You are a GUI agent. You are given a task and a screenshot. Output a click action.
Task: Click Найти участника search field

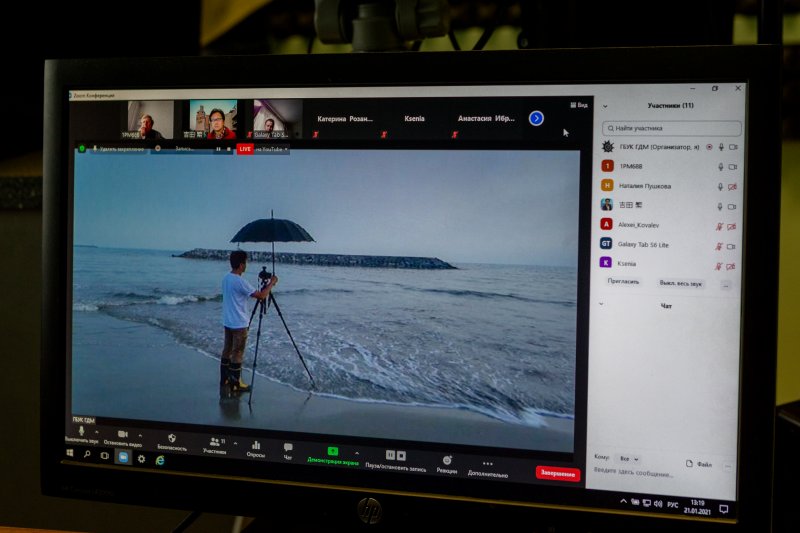coord(671,128)
